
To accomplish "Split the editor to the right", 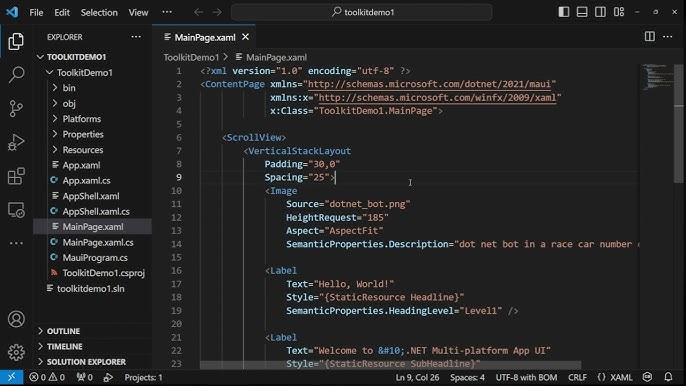I will (650, 37).
